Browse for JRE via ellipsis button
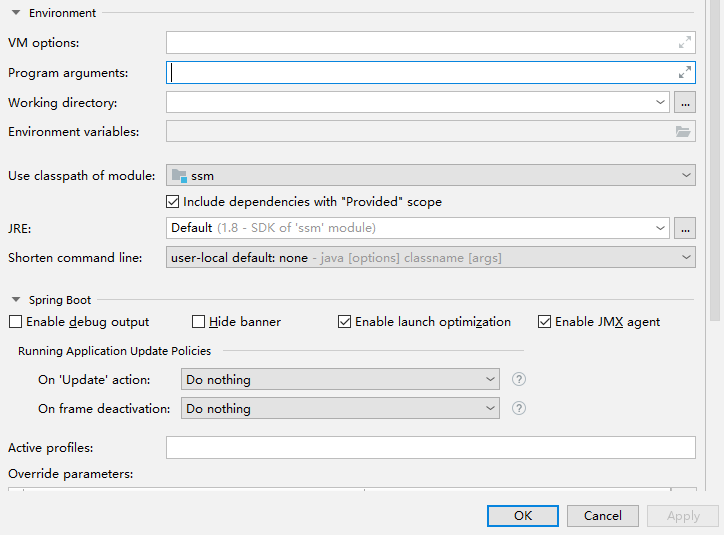The width and height of the screenshot is (724, 535). pyautogui.click(x=685, y=228)
